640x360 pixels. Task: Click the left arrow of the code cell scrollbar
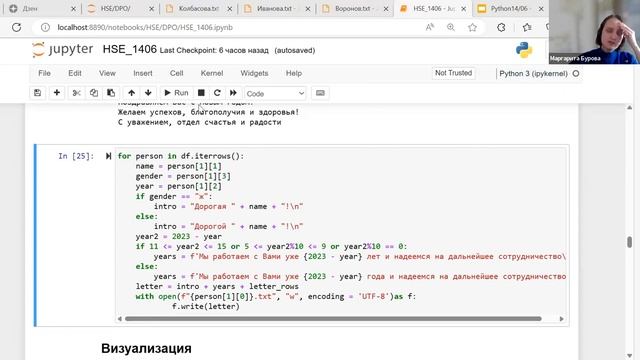(x=120, y=318)
